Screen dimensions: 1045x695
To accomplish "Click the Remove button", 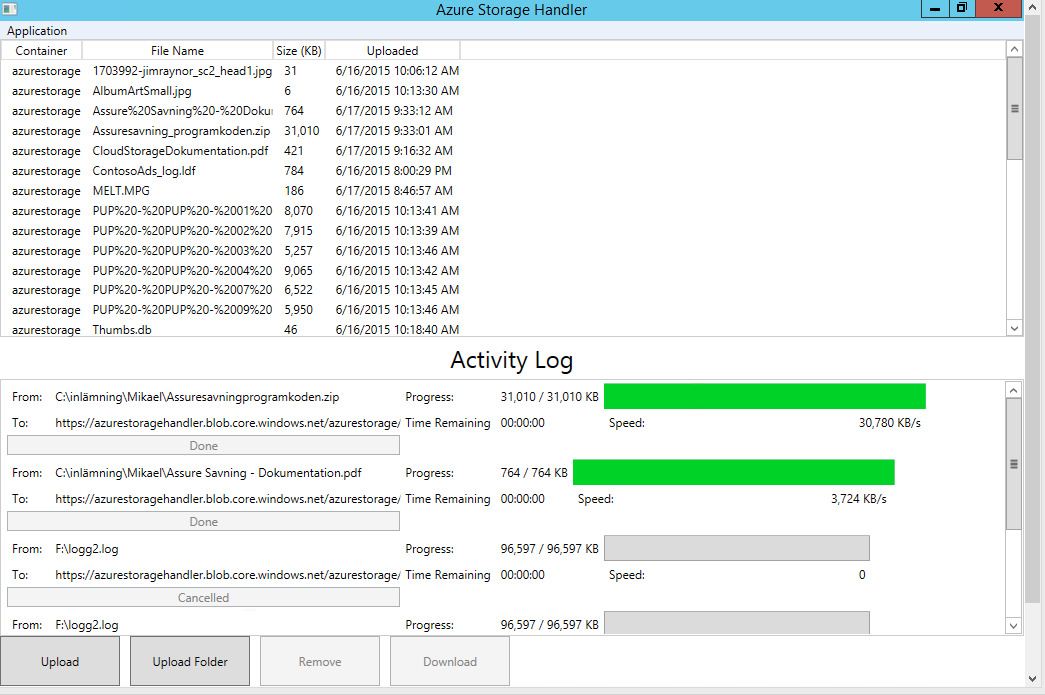I will point(320,661).
